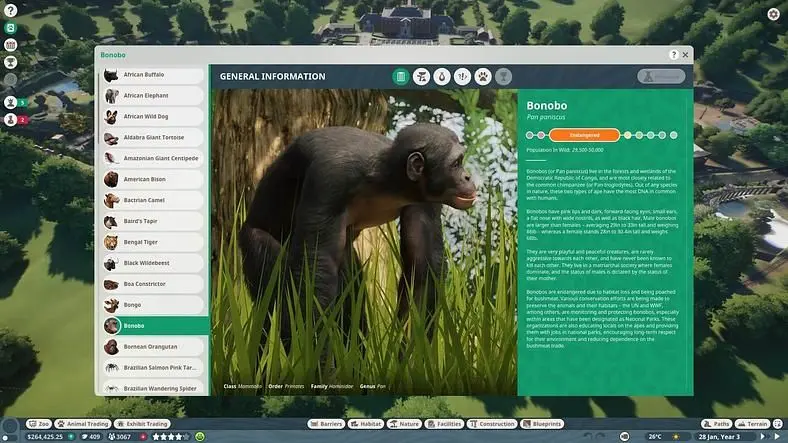Open the Zoopedia paw icon in left sidebar
The image size is (788, 443).
coord(10,28)
